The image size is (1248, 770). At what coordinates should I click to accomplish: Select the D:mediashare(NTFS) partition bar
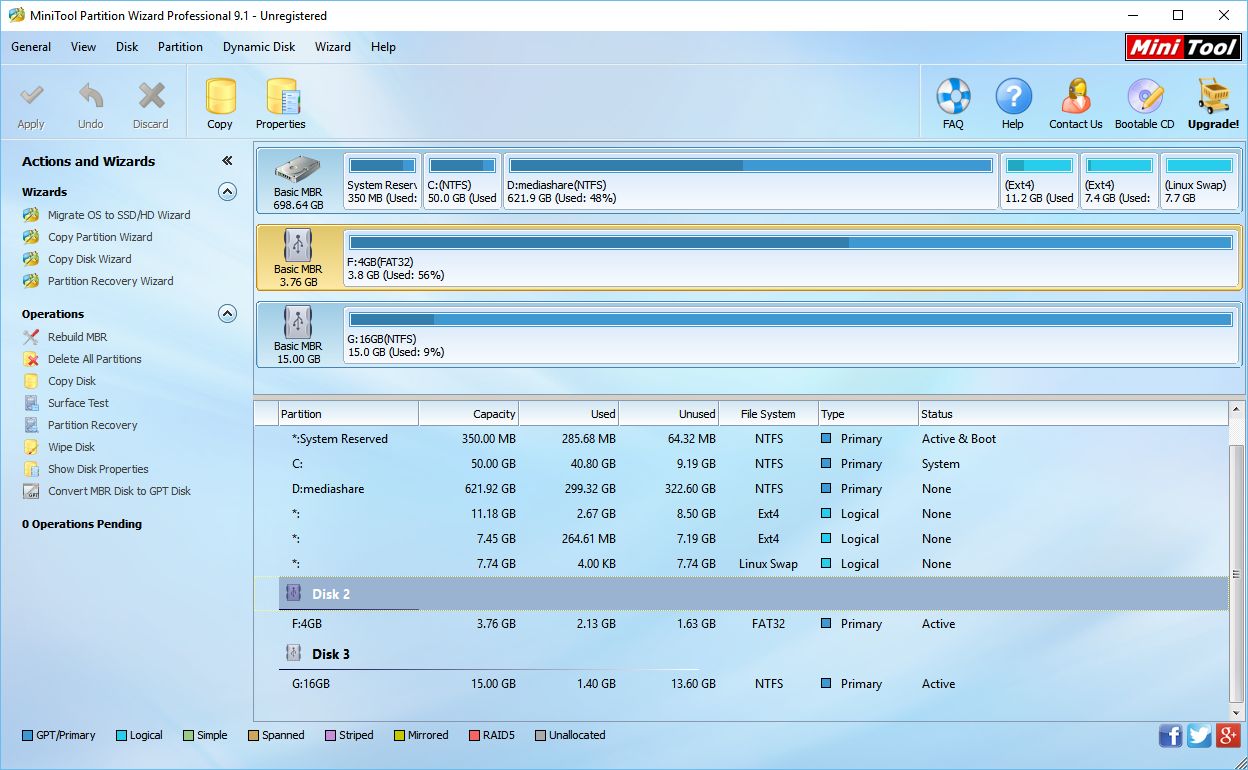[750, 181]
